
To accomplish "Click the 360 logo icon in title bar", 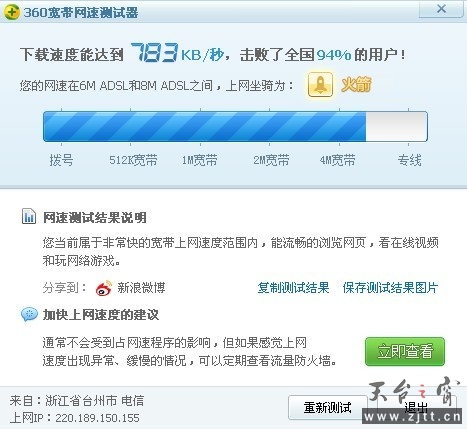I will pyautogui.click(x=12, y=12).
